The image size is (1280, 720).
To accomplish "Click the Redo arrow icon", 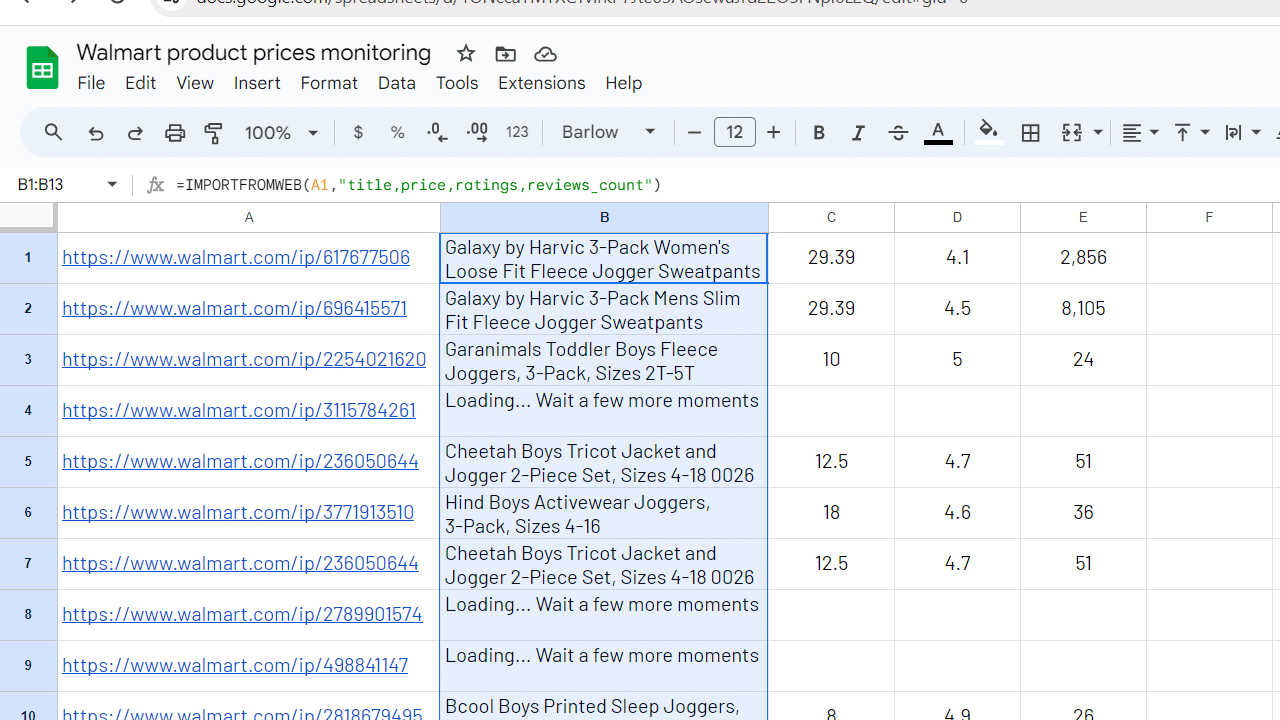I will (x=135, y=133).
